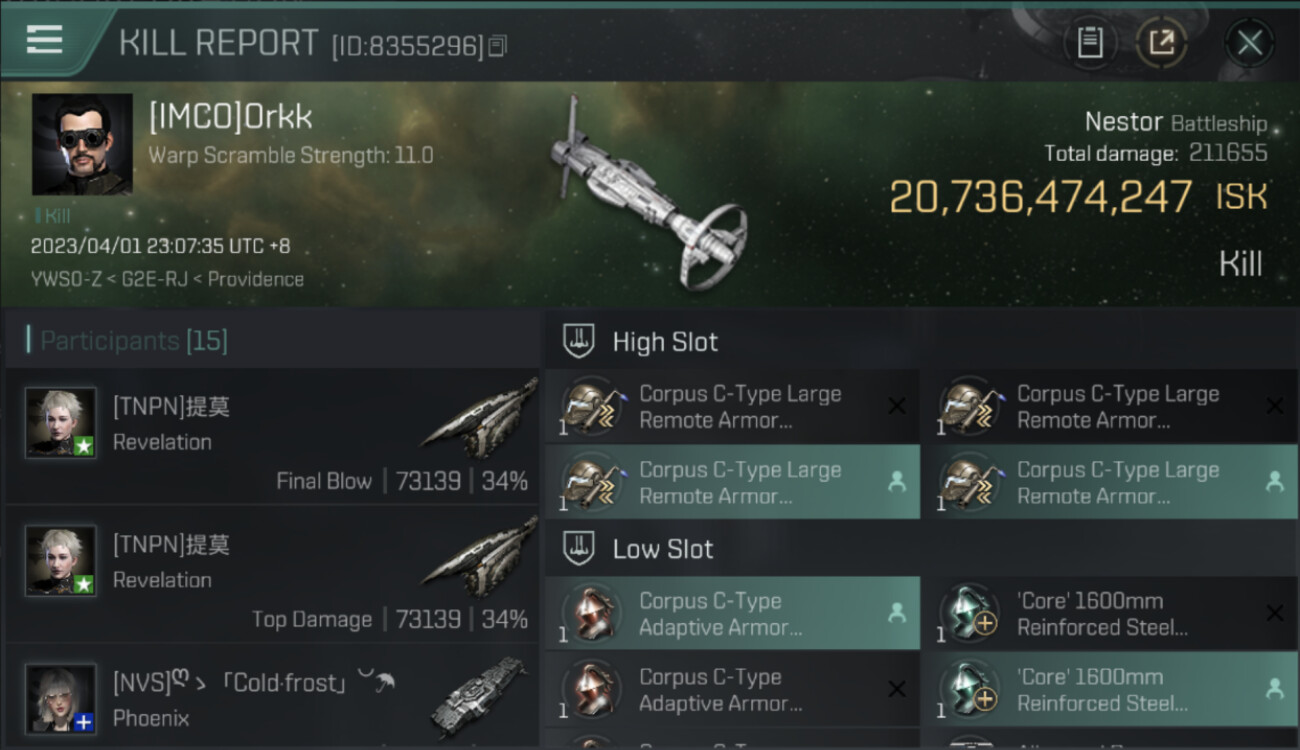This screenshot has height=750, width=1300.
Task: Open the clipboard icon in the header
Action: [x=1090, y=43]
